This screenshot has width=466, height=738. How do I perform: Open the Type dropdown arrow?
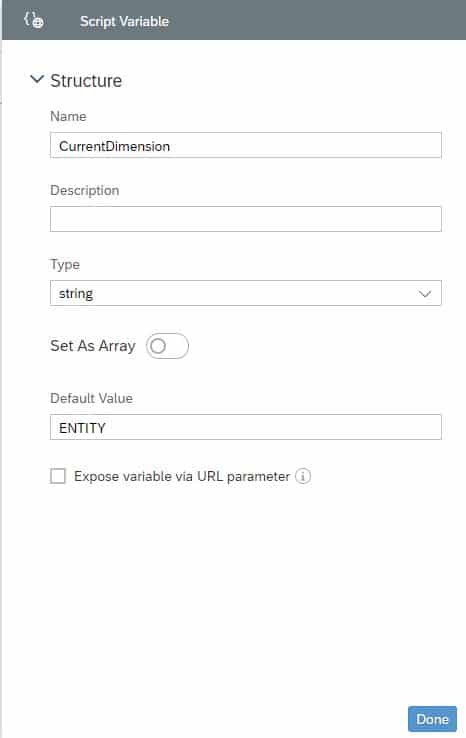point(425,294)
